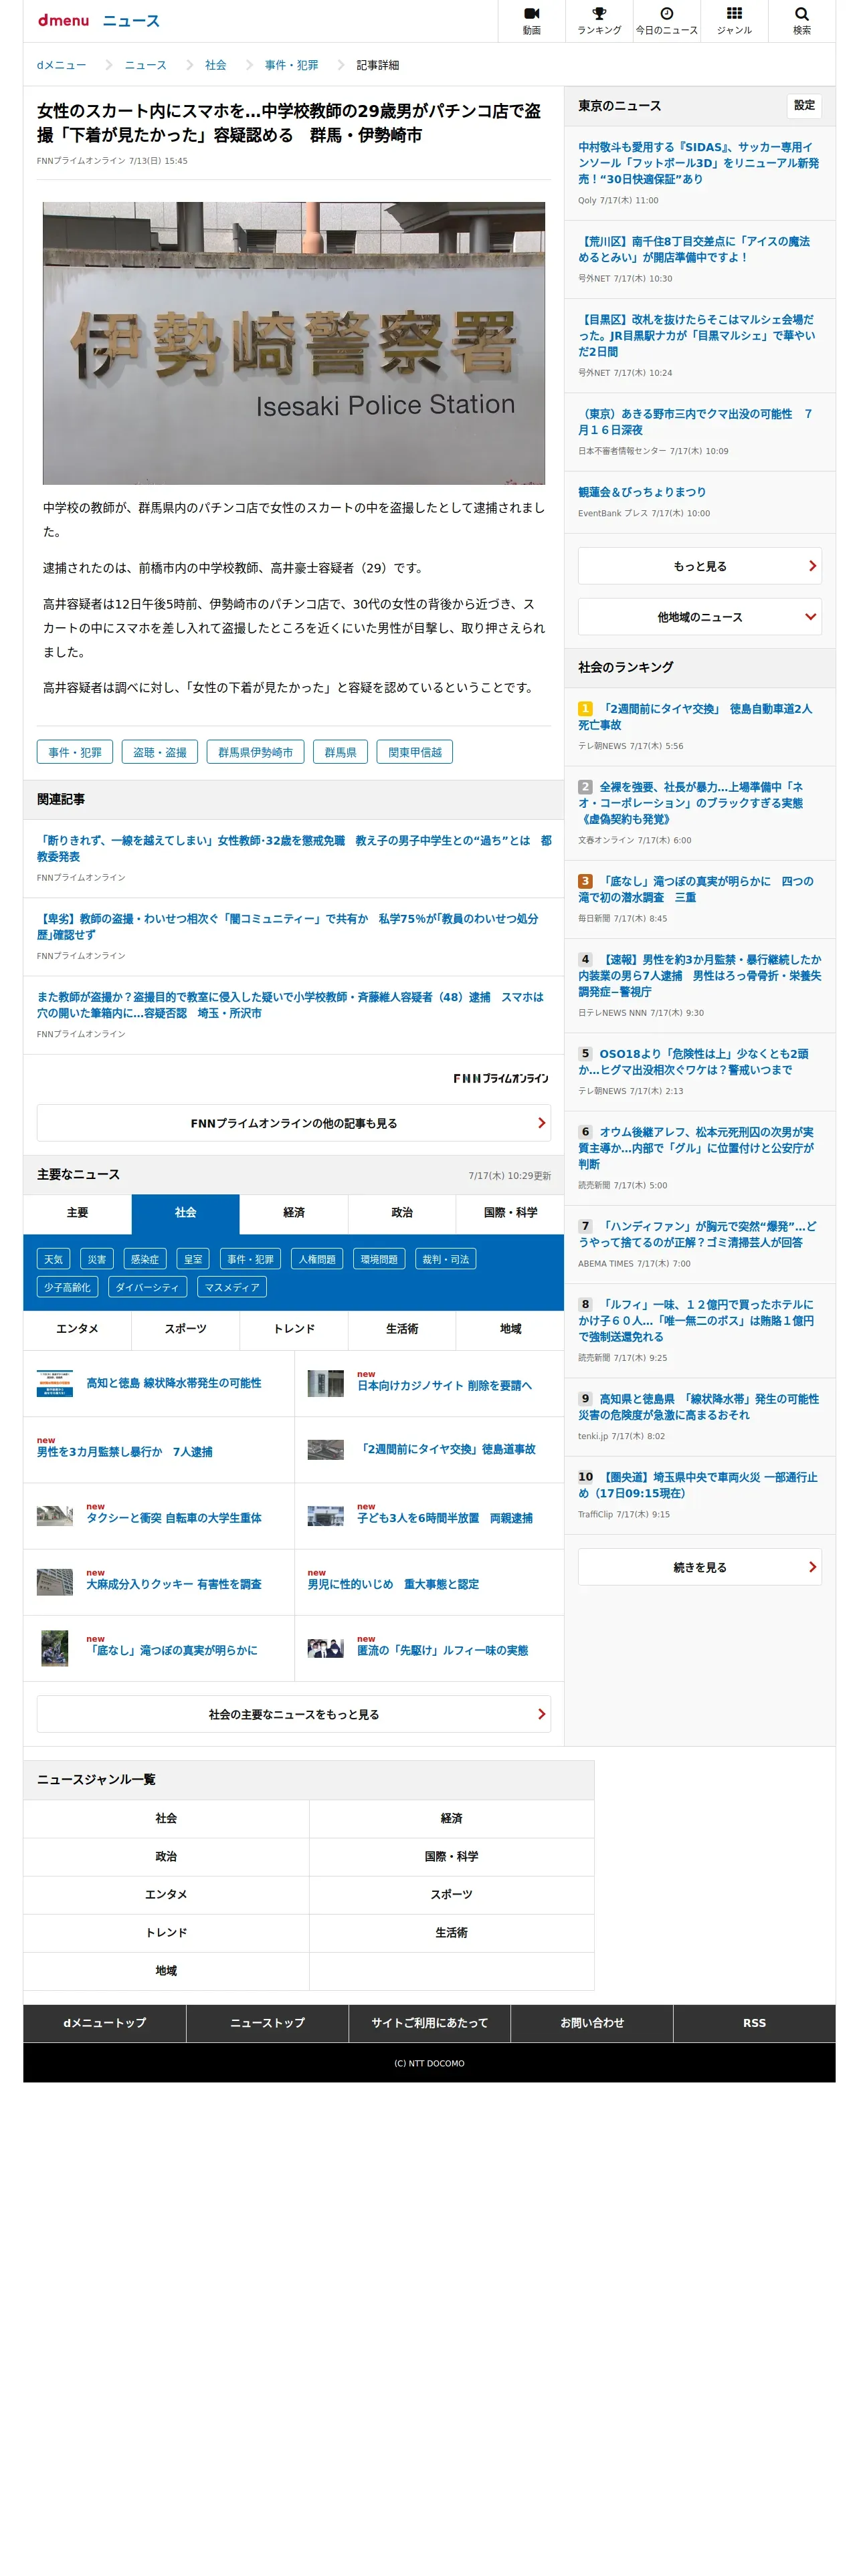Expand 他地域のニュース dropdown
Image resolution: width=859 pixels, height=2576 pixels.
(x=699, y=617)
